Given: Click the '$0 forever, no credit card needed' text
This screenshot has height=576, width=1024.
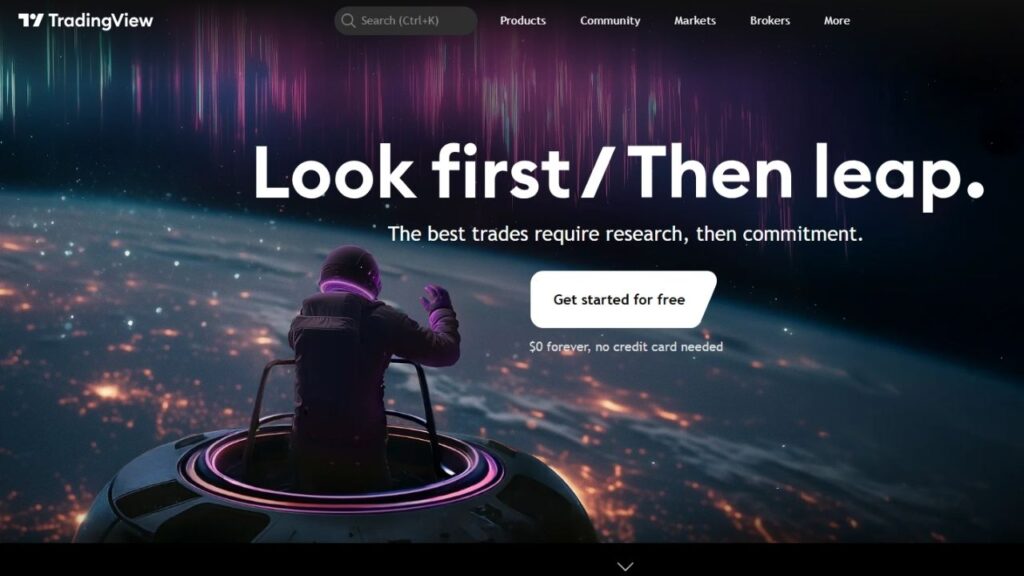Looking at the screenshot, I should pos(626,347).
